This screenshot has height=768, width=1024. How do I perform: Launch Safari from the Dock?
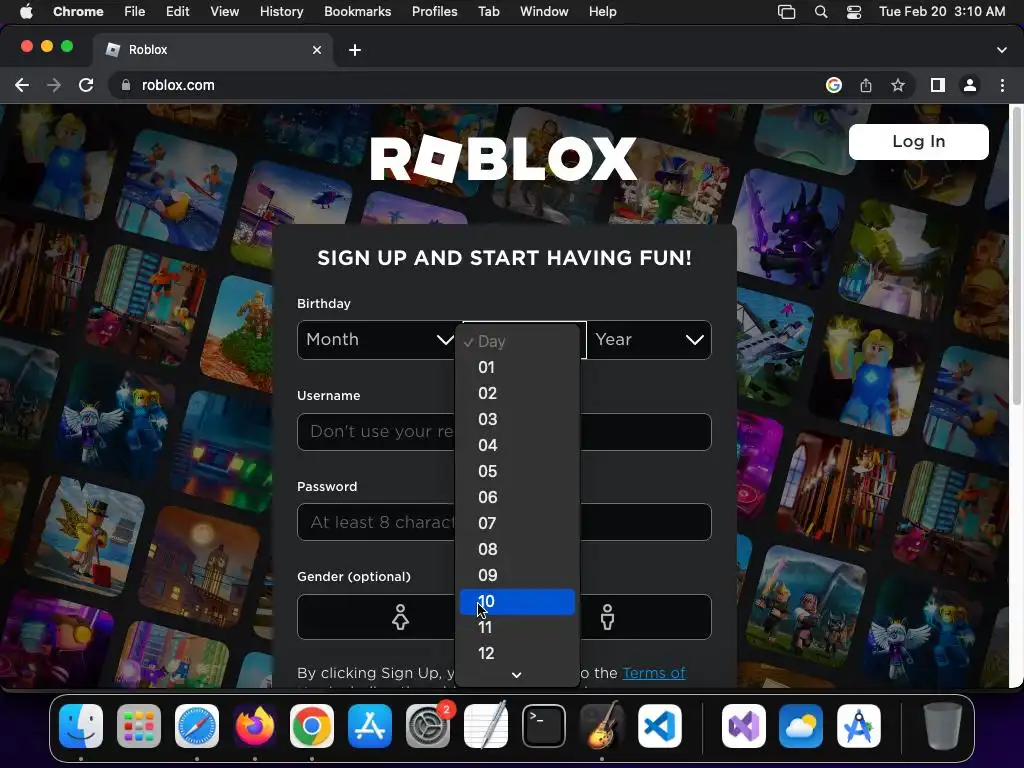197,726
